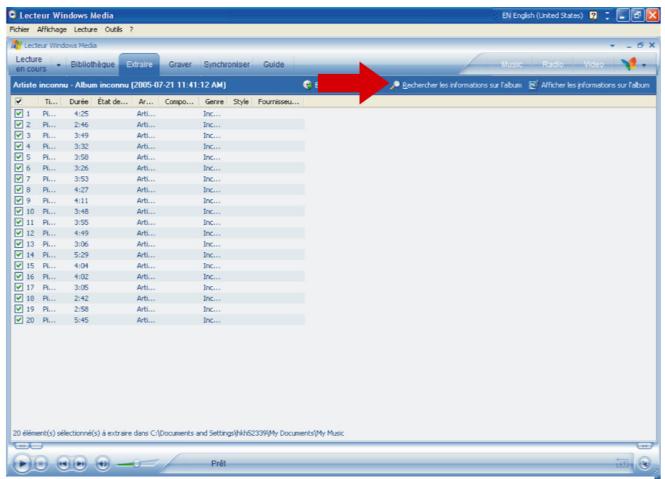This screenshot has width=665, height=479.
Task: Uncheck track 13 checkbox
Action: click(x=18, y=244)
